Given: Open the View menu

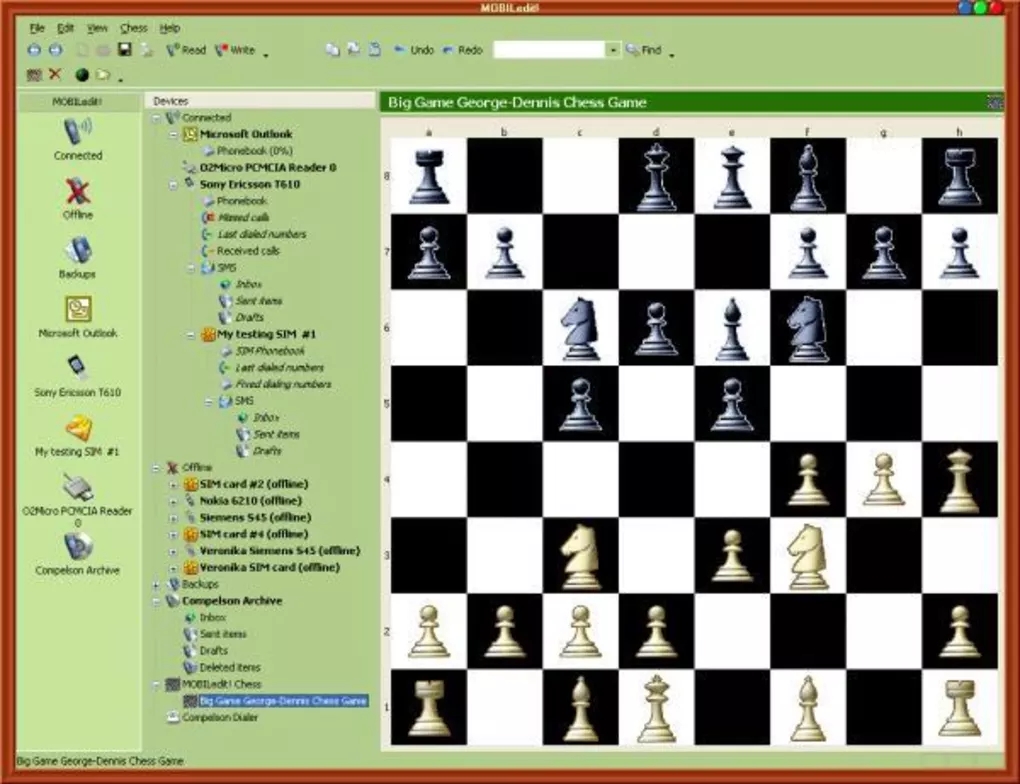Looking at the screenshot, I should (x=97, y=28).
